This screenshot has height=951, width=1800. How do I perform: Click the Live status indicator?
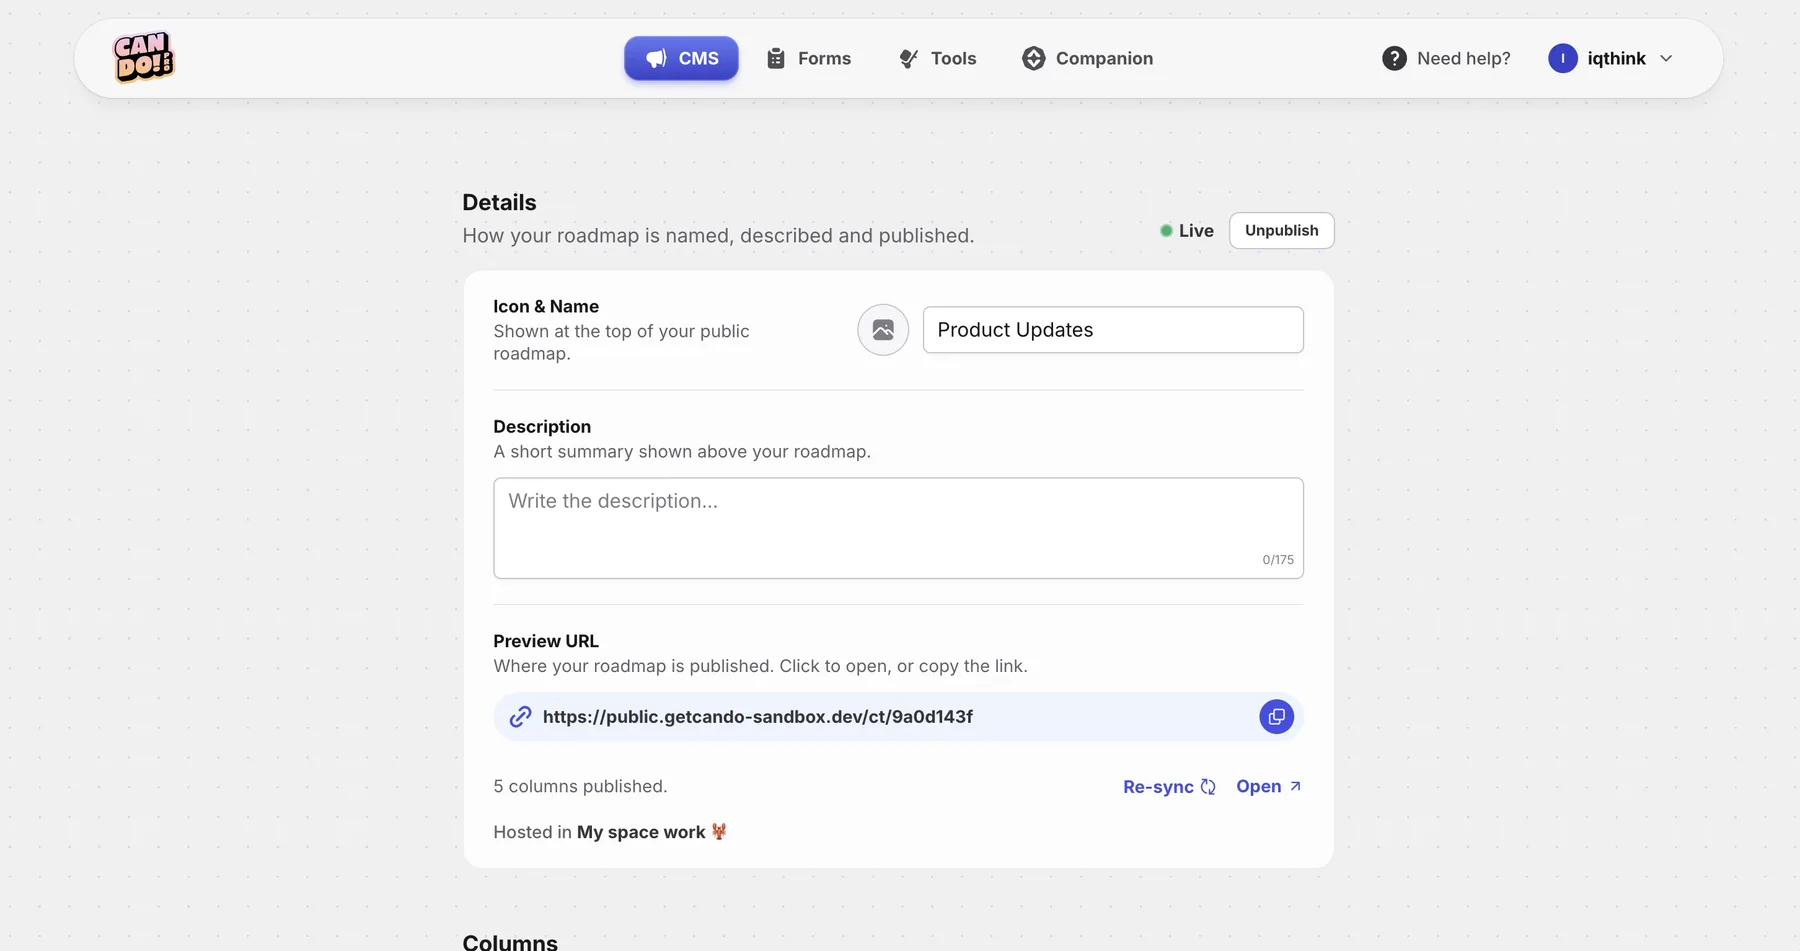tap(1187, 230)
